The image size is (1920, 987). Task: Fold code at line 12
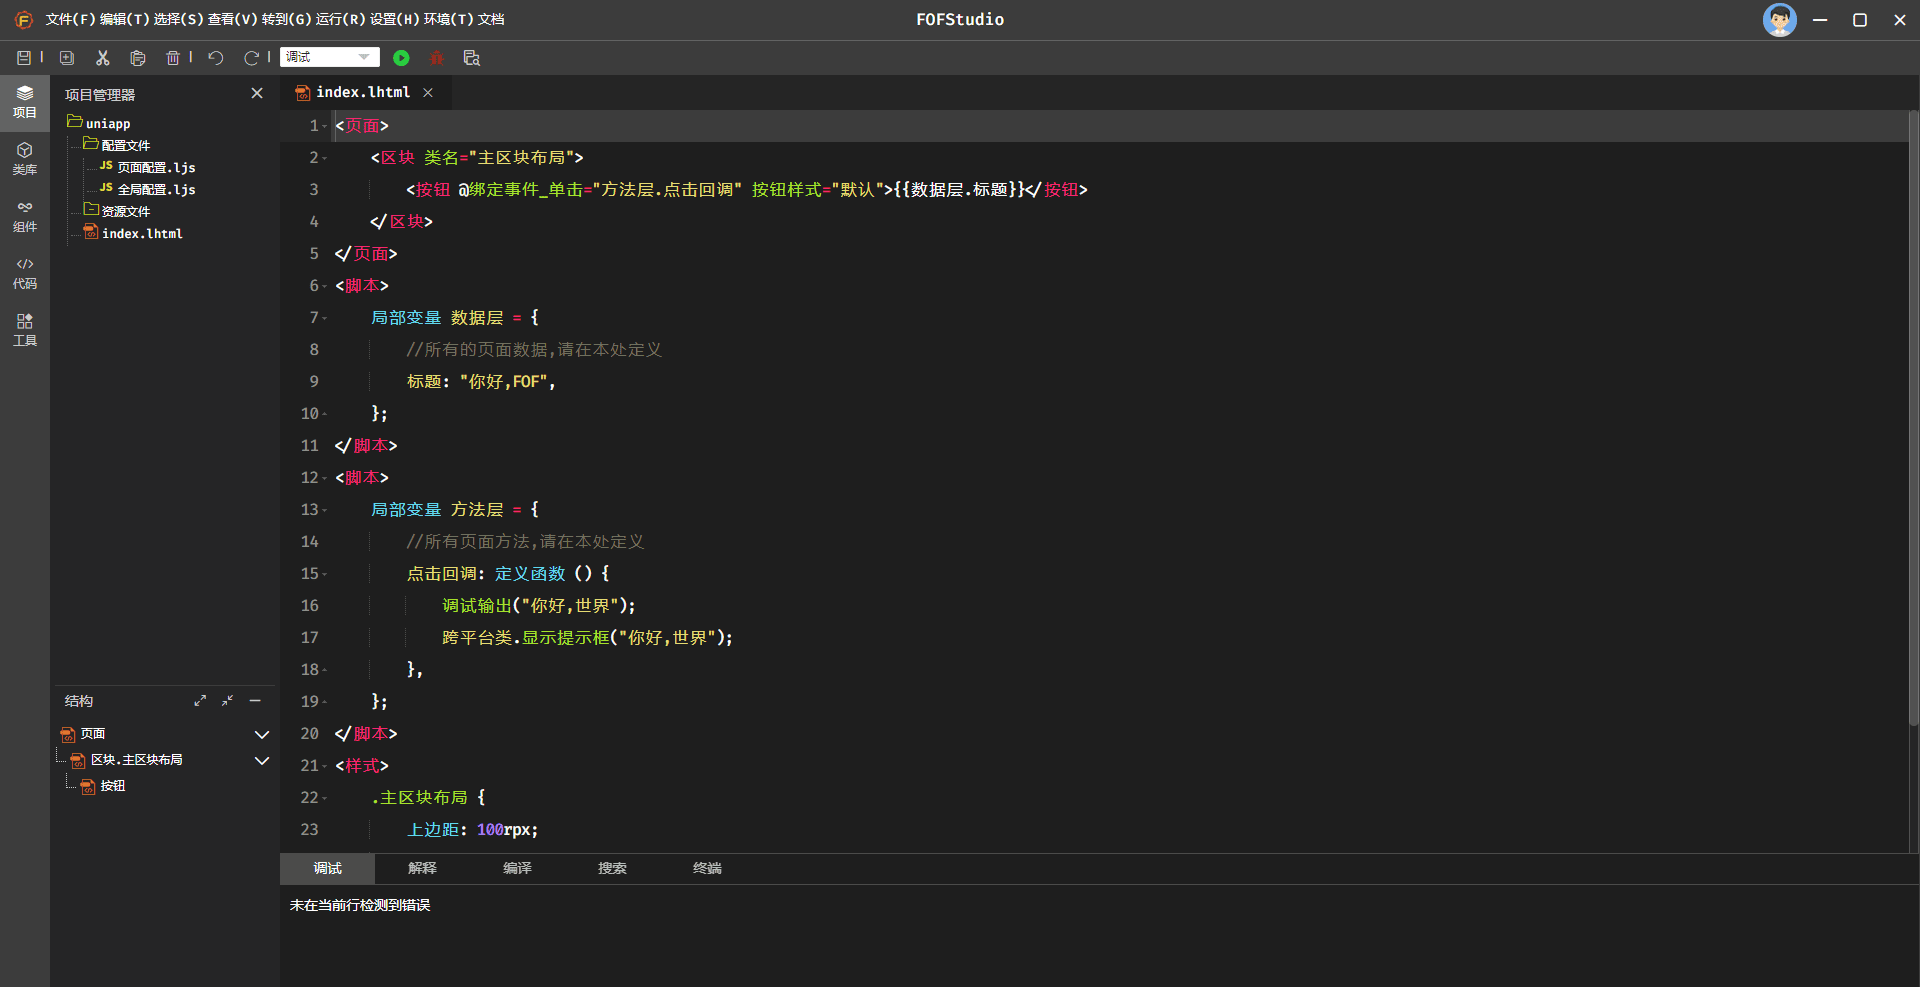click(x=325, y=478)
